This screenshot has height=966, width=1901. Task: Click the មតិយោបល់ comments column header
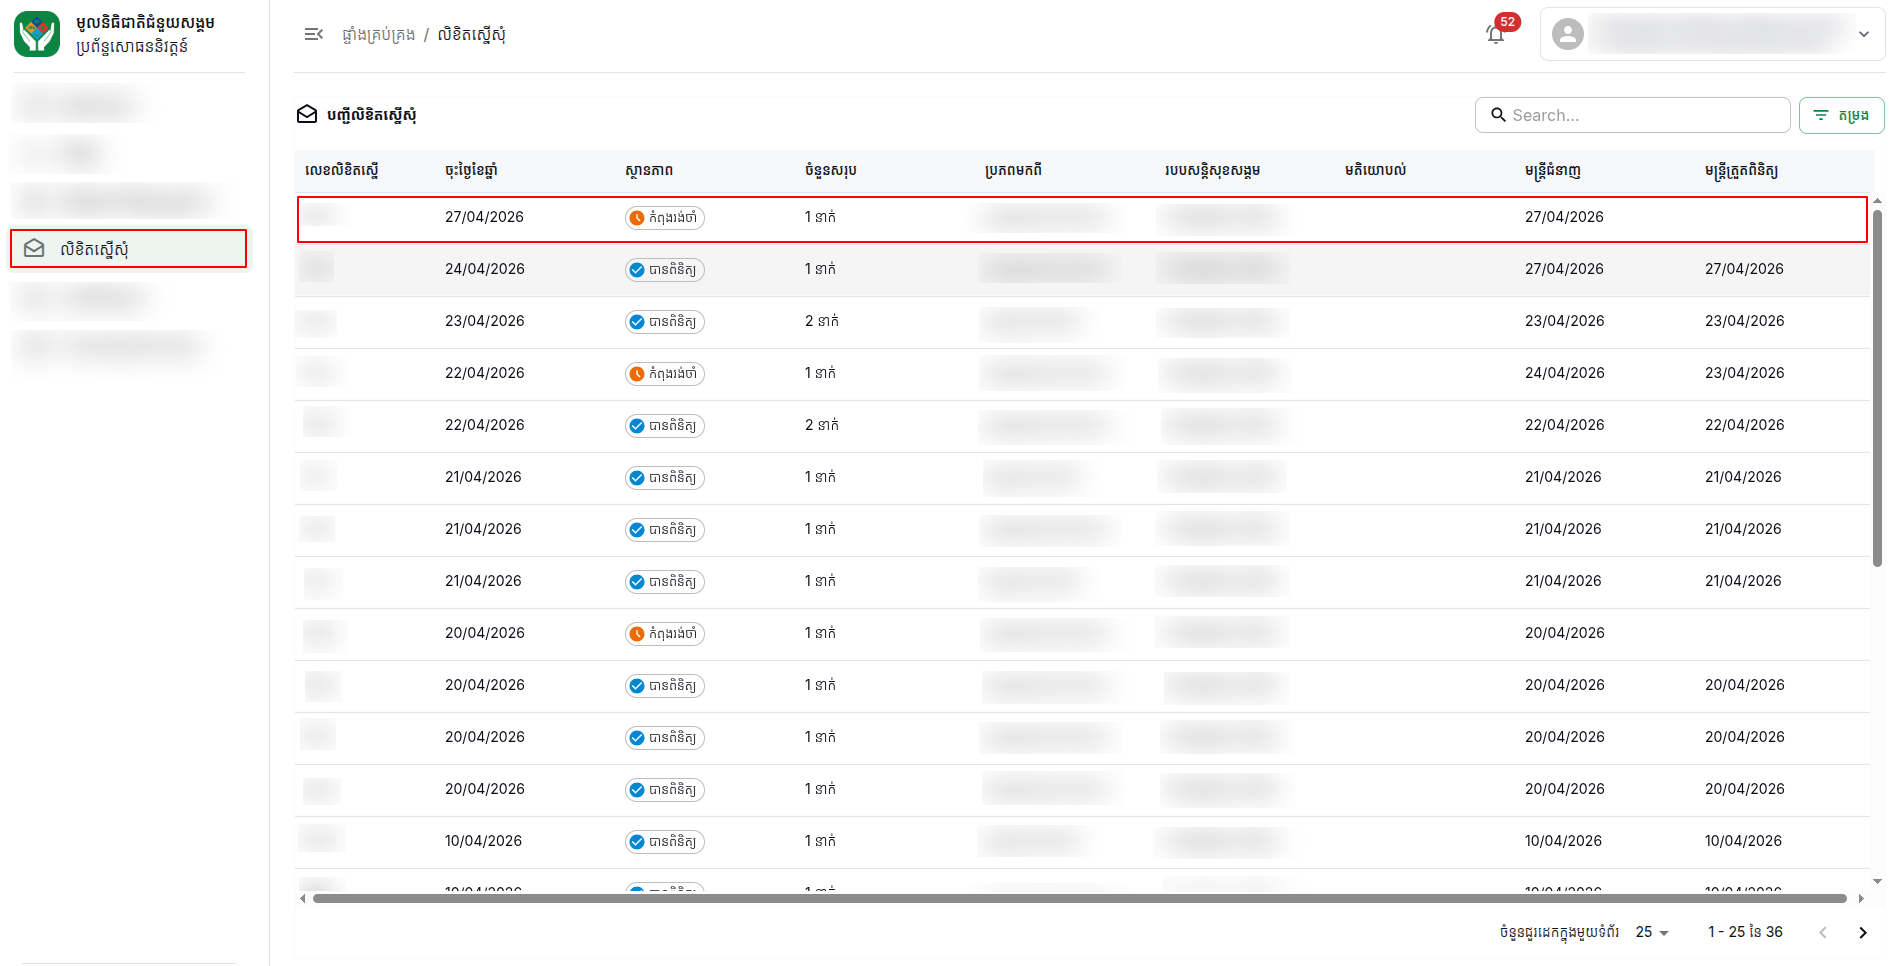coord(1375,170)
